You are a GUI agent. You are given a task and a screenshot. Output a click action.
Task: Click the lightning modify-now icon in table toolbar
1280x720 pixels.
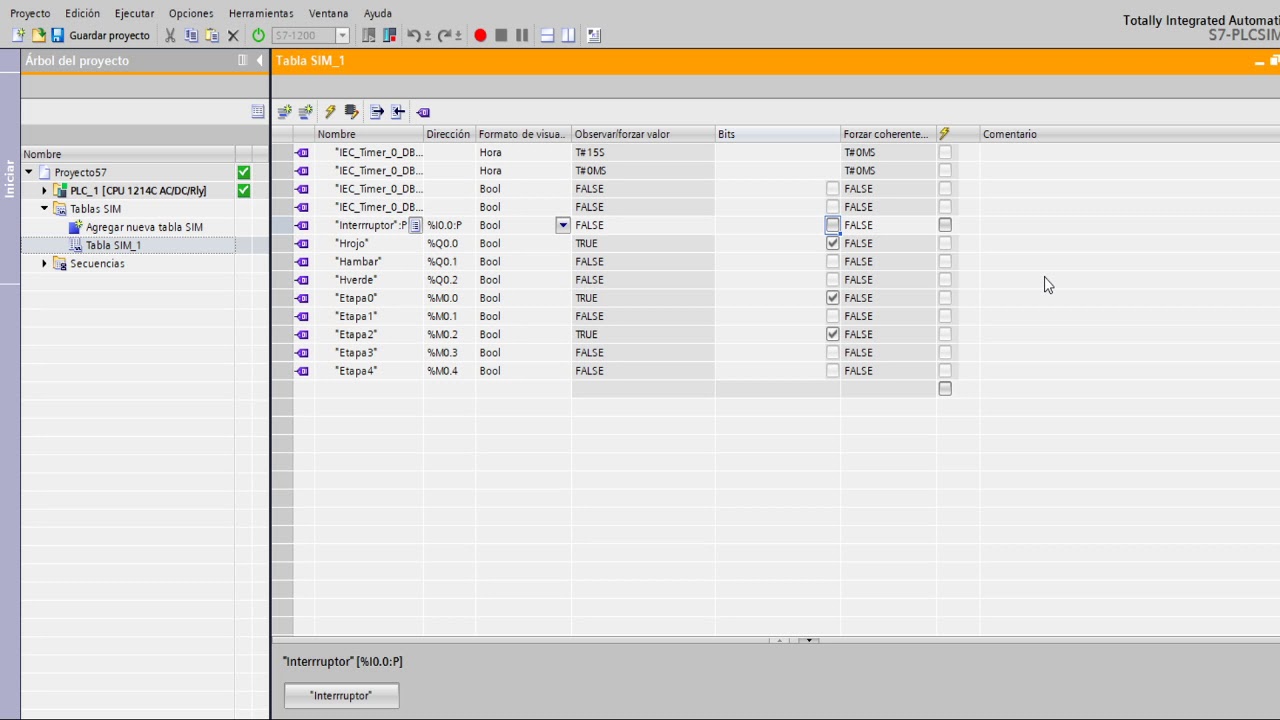point(330,112)
